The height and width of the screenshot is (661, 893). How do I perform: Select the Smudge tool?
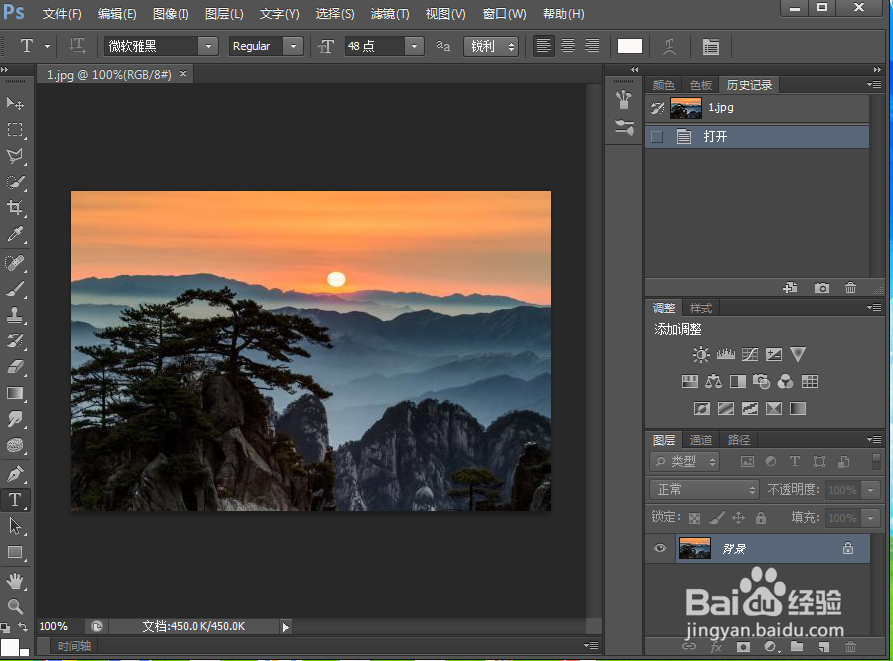click(15, 420)
